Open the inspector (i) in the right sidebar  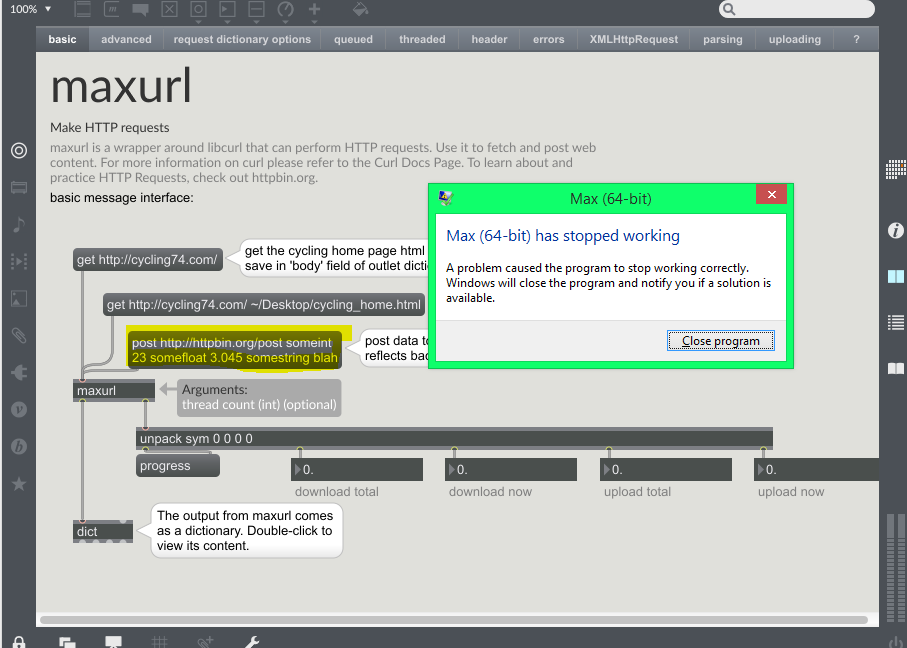coord(895,231)
